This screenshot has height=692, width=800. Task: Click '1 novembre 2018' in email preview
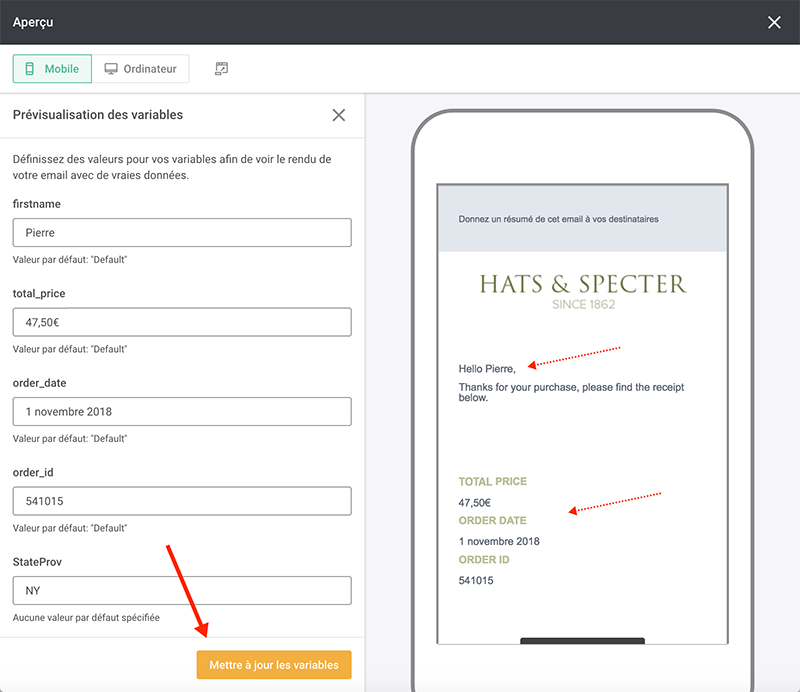point(499,541)
